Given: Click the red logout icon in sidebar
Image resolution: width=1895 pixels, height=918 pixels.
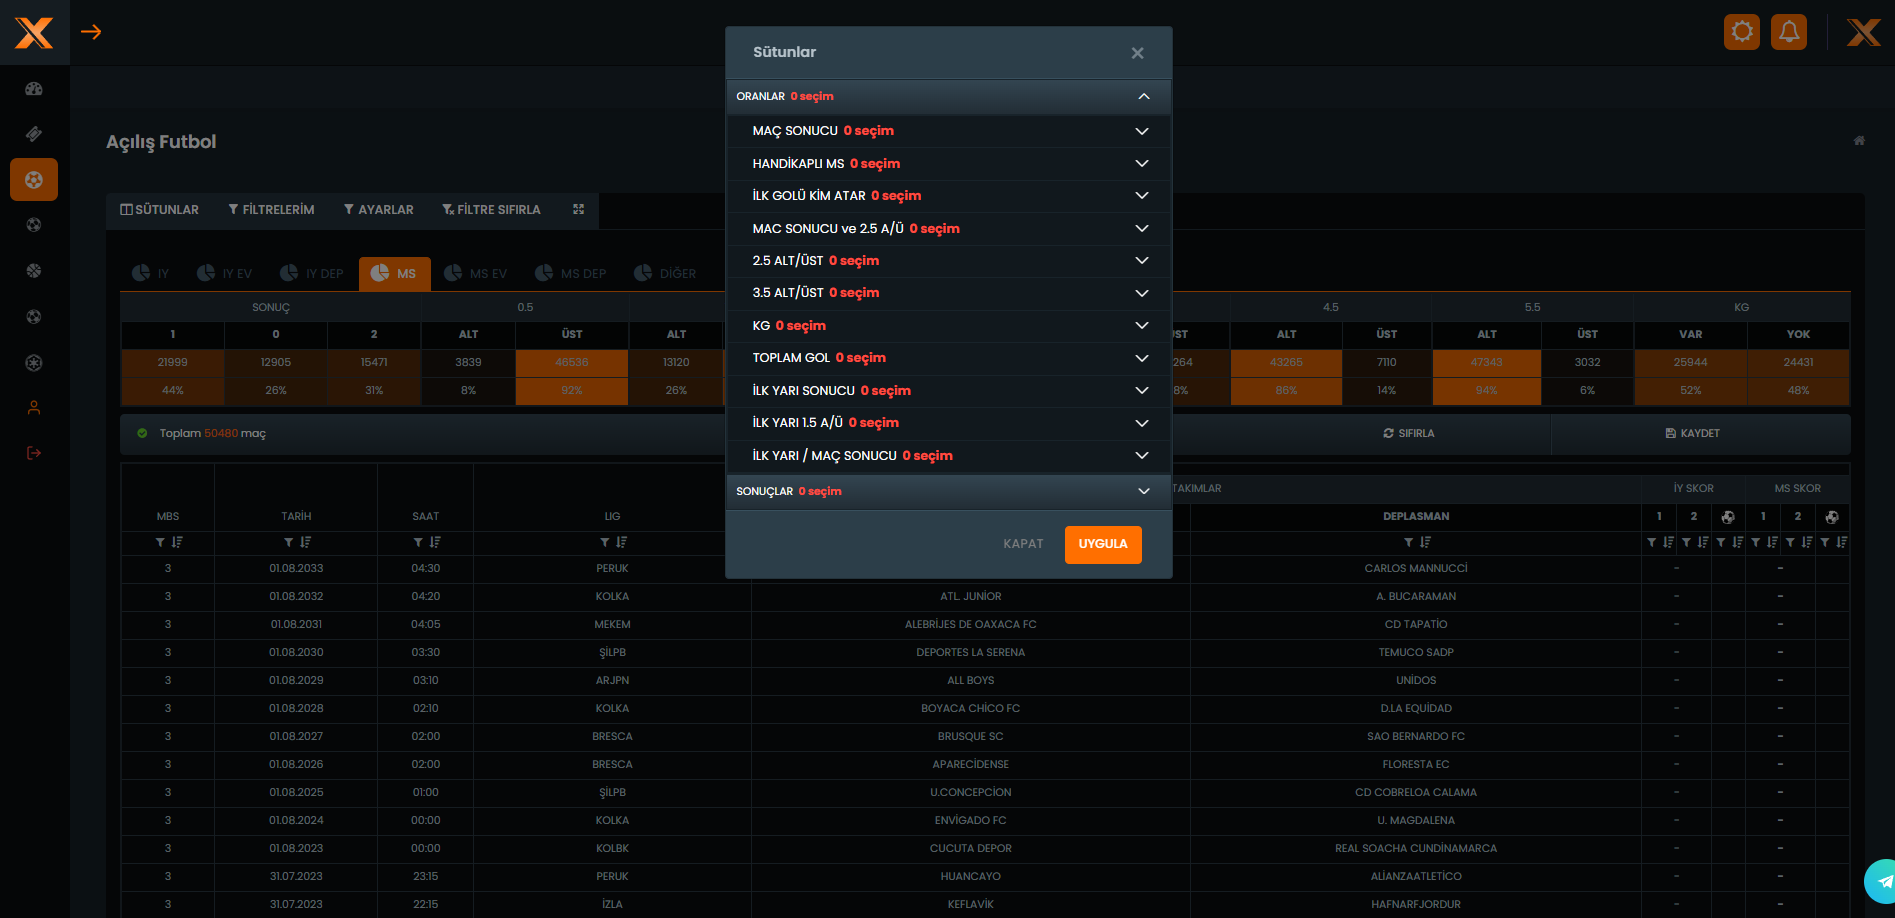Looking at the screenshot, I should (34, 453).
